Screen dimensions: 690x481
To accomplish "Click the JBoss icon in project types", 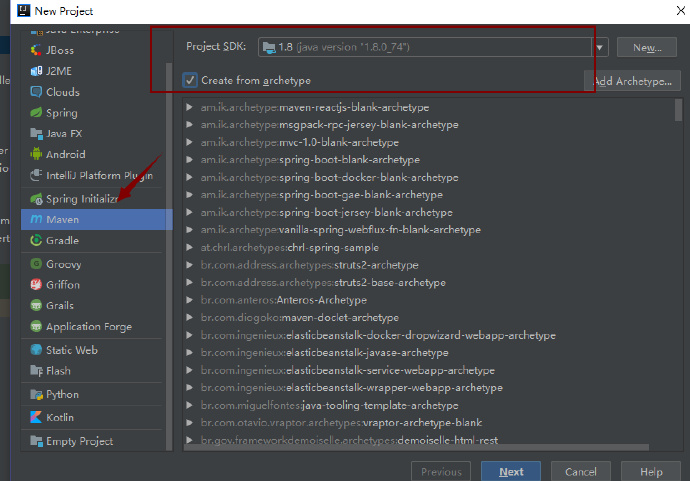I will click(36, 50).
